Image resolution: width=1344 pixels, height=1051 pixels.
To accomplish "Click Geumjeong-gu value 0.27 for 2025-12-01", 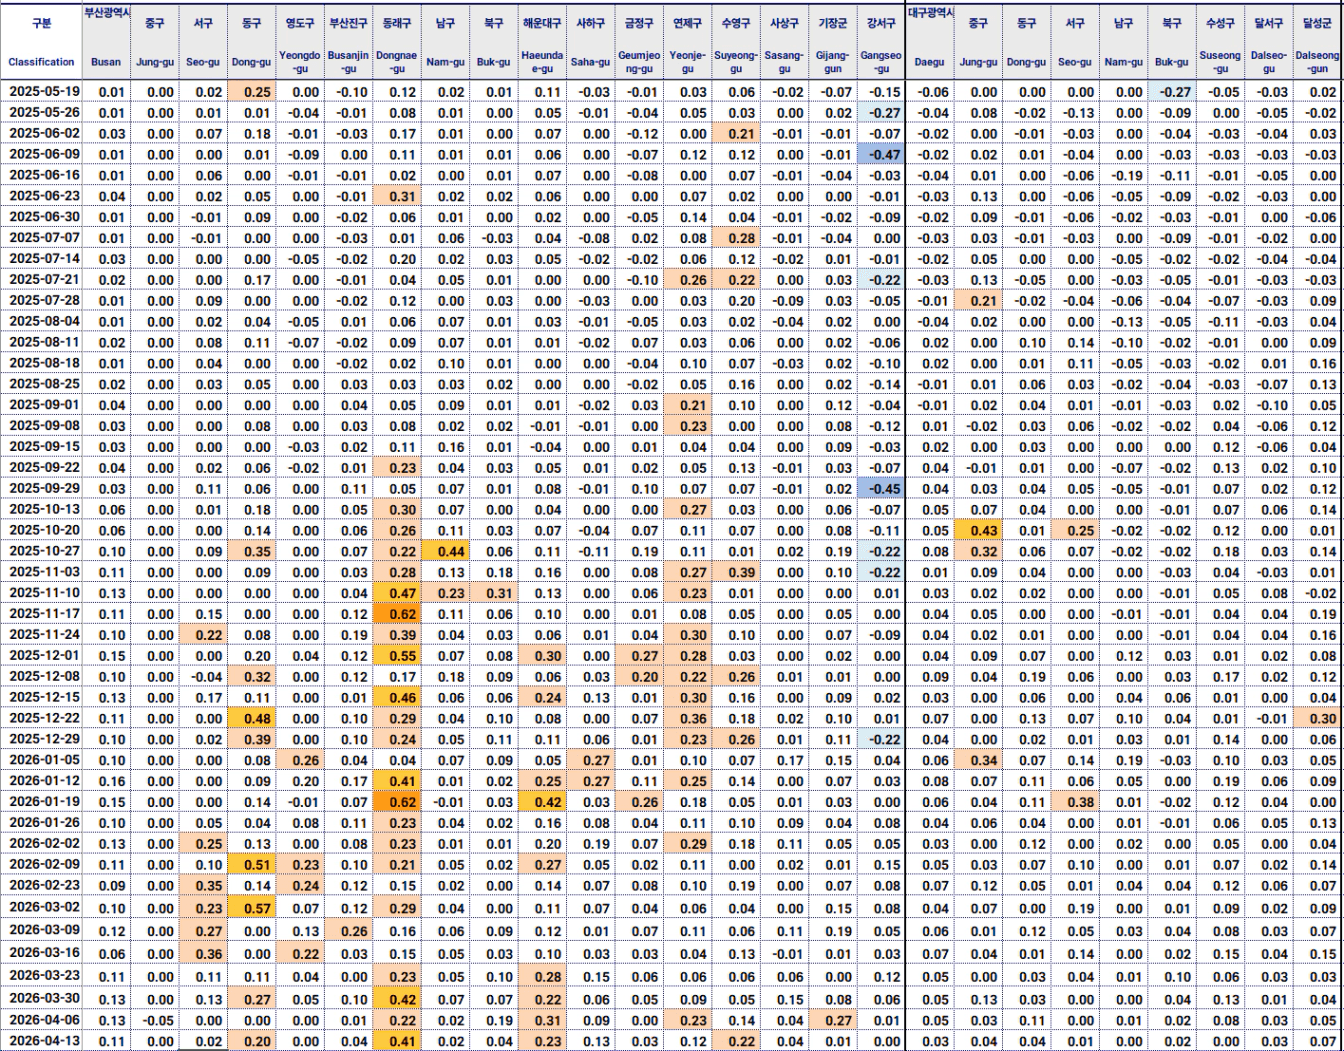I will (x=640, y=656).
